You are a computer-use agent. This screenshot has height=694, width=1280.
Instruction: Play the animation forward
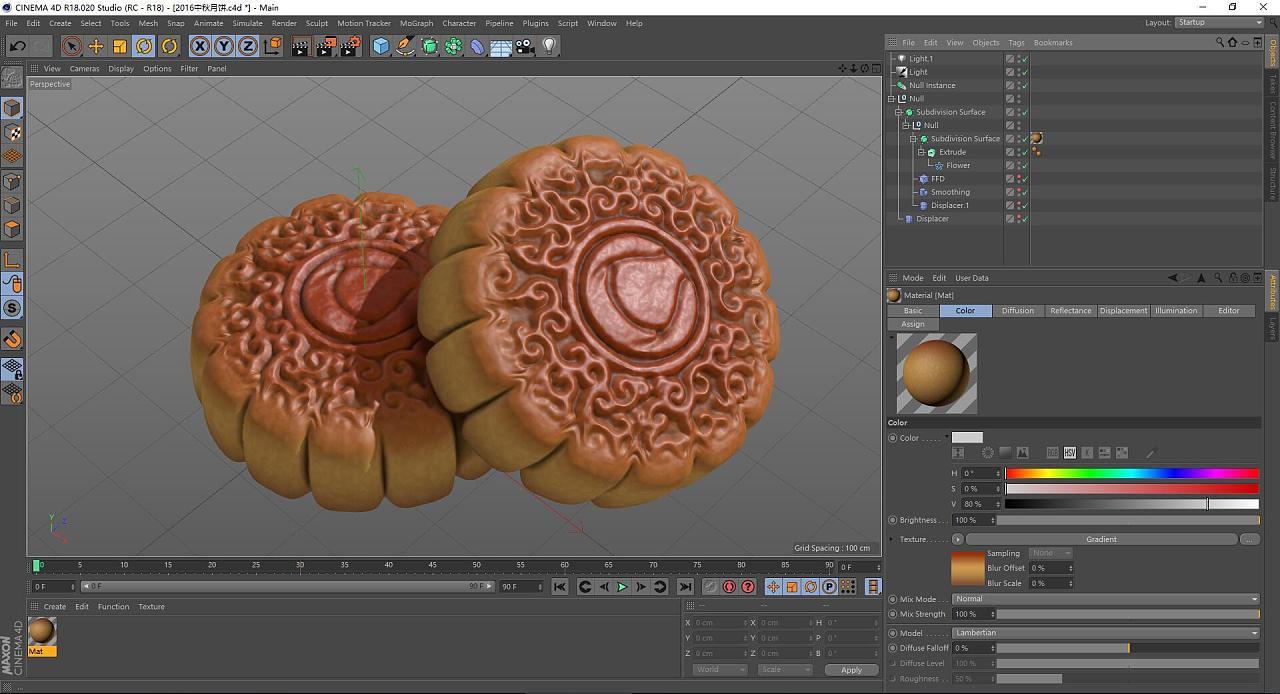coord(622,587)
